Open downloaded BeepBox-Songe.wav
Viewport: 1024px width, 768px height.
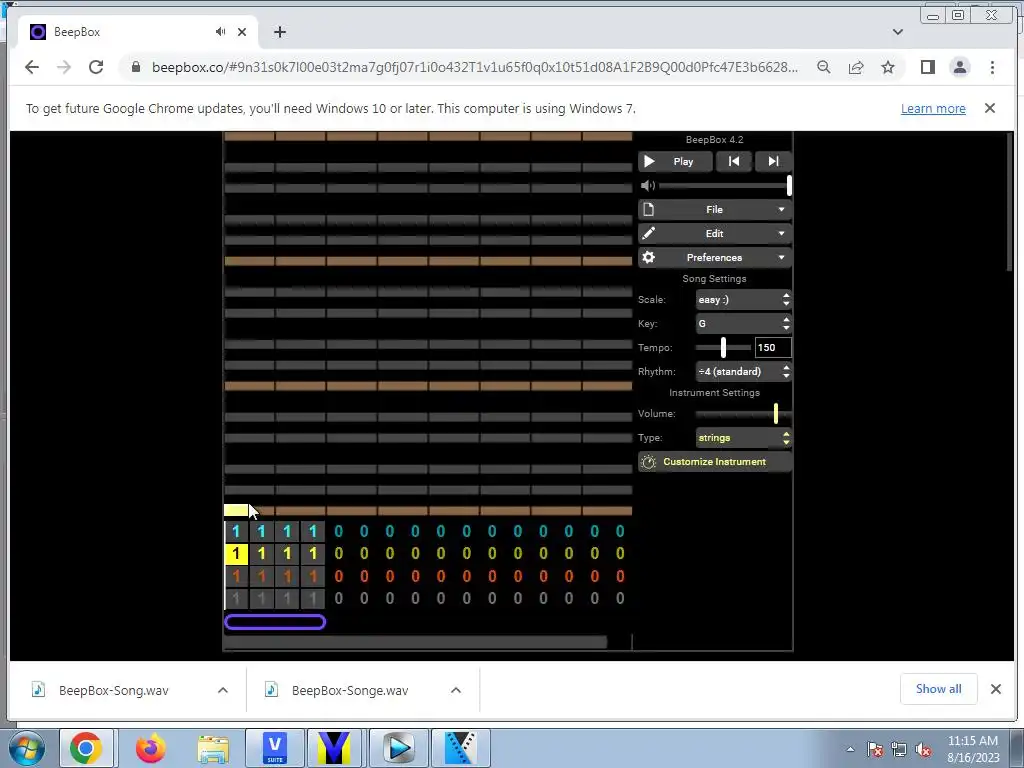tap(349, 690)
